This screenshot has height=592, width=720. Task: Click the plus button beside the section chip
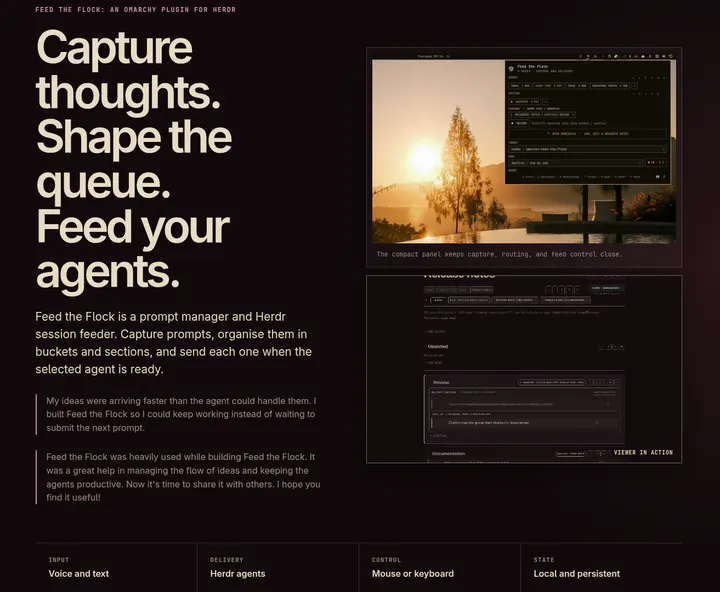546,101
